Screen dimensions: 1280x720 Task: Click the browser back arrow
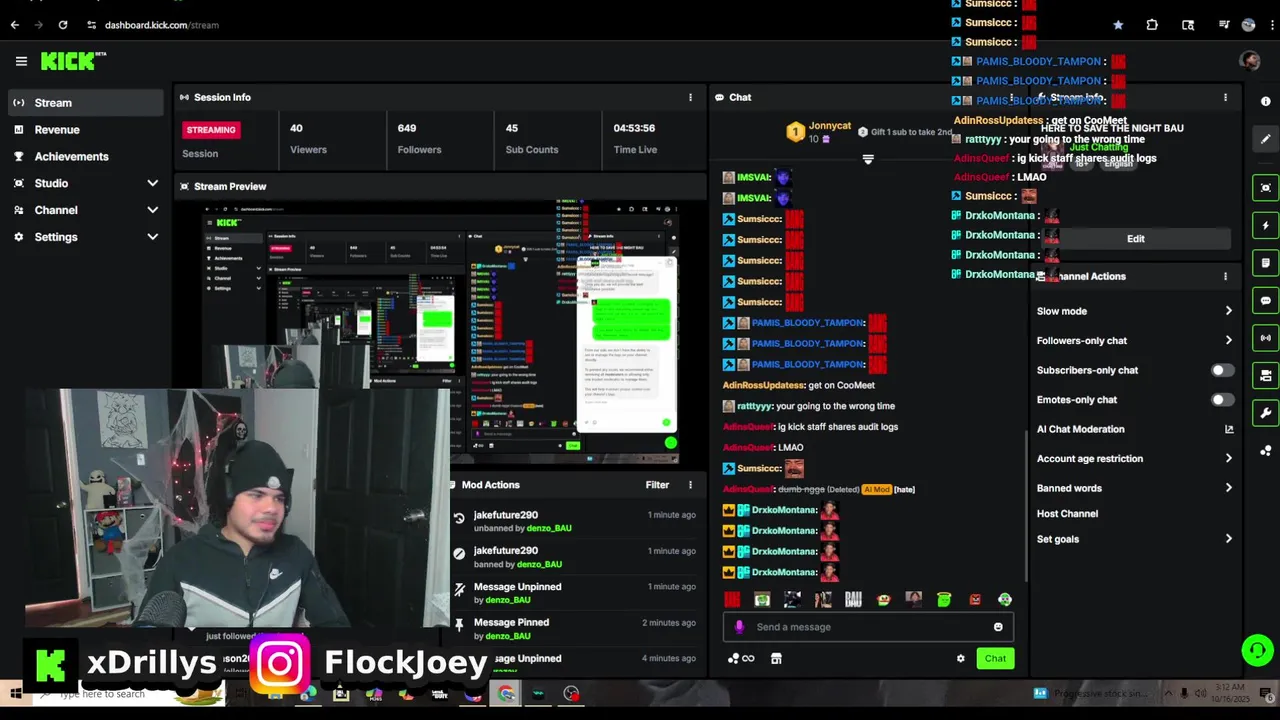click(14, 24)
